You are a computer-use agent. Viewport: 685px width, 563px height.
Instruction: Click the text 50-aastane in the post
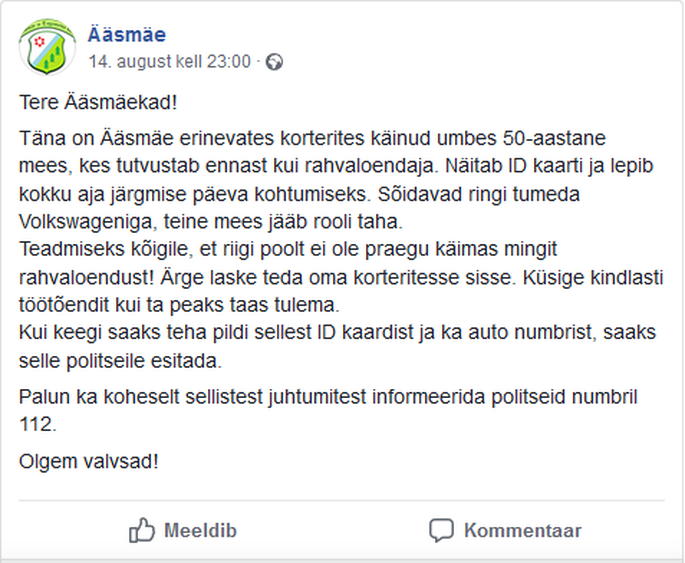click(554, 138)
